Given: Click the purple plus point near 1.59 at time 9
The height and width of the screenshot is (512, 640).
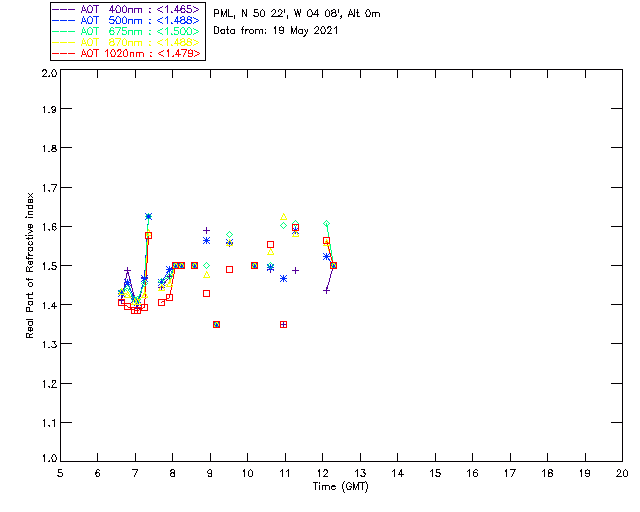Looking at the screenshot, I should click(207, 231).
